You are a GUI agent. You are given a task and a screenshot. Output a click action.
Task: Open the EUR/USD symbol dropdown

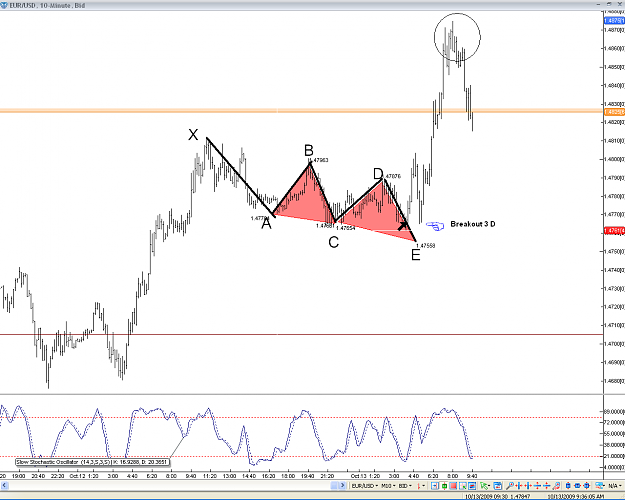(364, 486)
